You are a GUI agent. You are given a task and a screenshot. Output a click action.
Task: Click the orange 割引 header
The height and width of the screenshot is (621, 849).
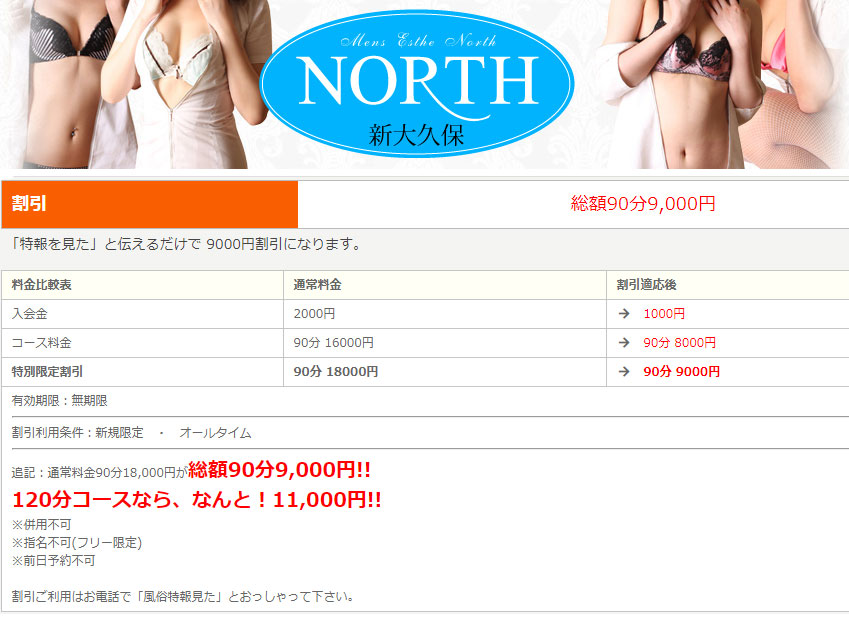point(149,204)
